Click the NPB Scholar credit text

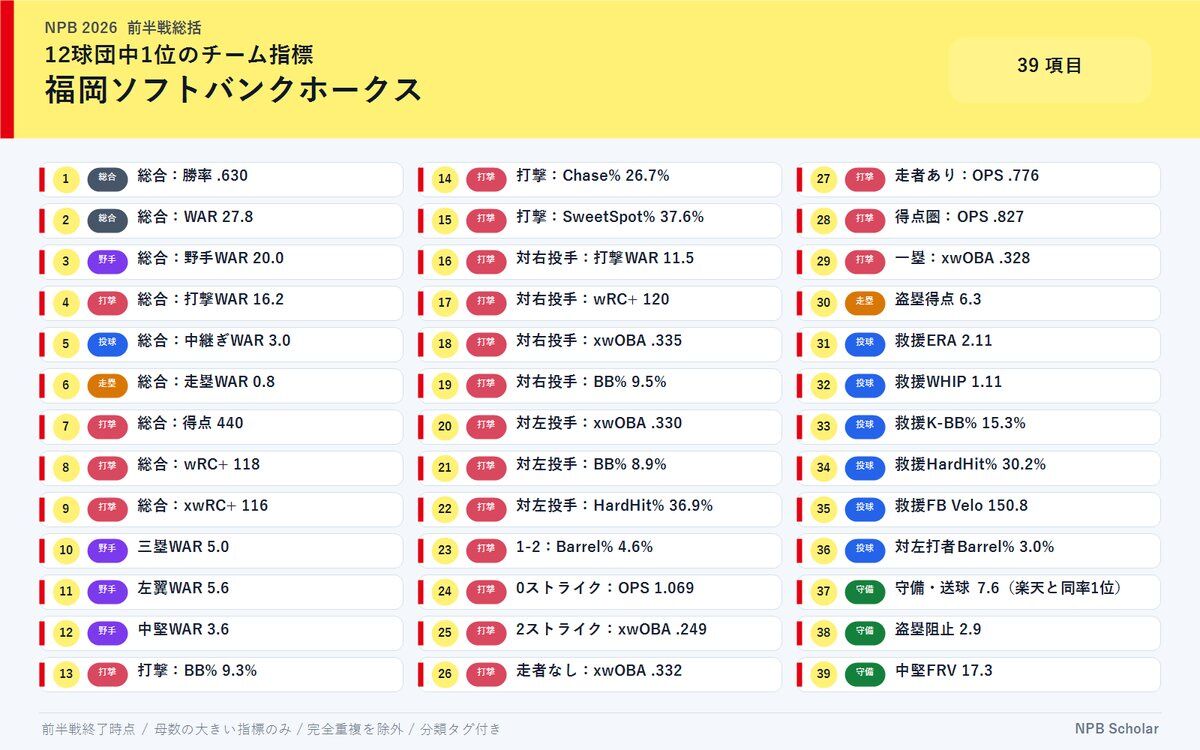(1117, 729)
